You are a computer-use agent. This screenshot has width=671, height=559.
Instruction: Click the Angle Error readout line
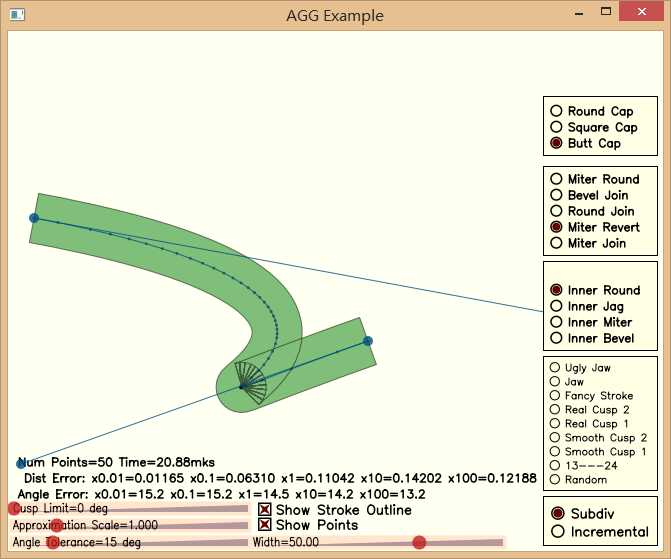222,494
